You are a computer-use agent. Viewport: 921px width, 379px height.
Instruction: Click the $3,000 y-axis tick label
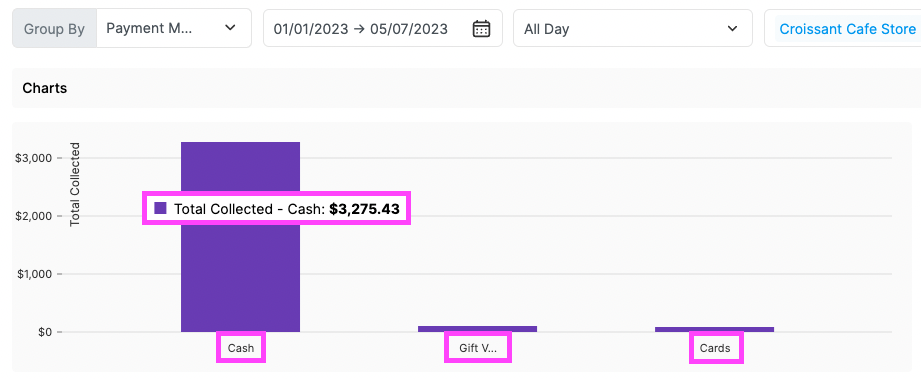(38, 158)
